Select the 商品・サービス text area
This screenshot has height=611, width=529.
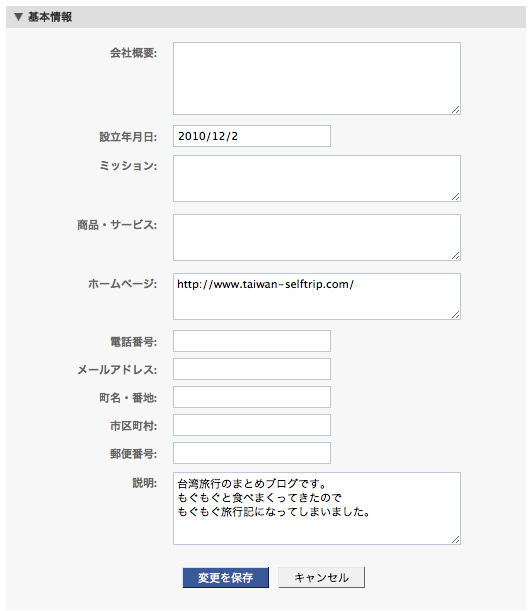(317, 237)
